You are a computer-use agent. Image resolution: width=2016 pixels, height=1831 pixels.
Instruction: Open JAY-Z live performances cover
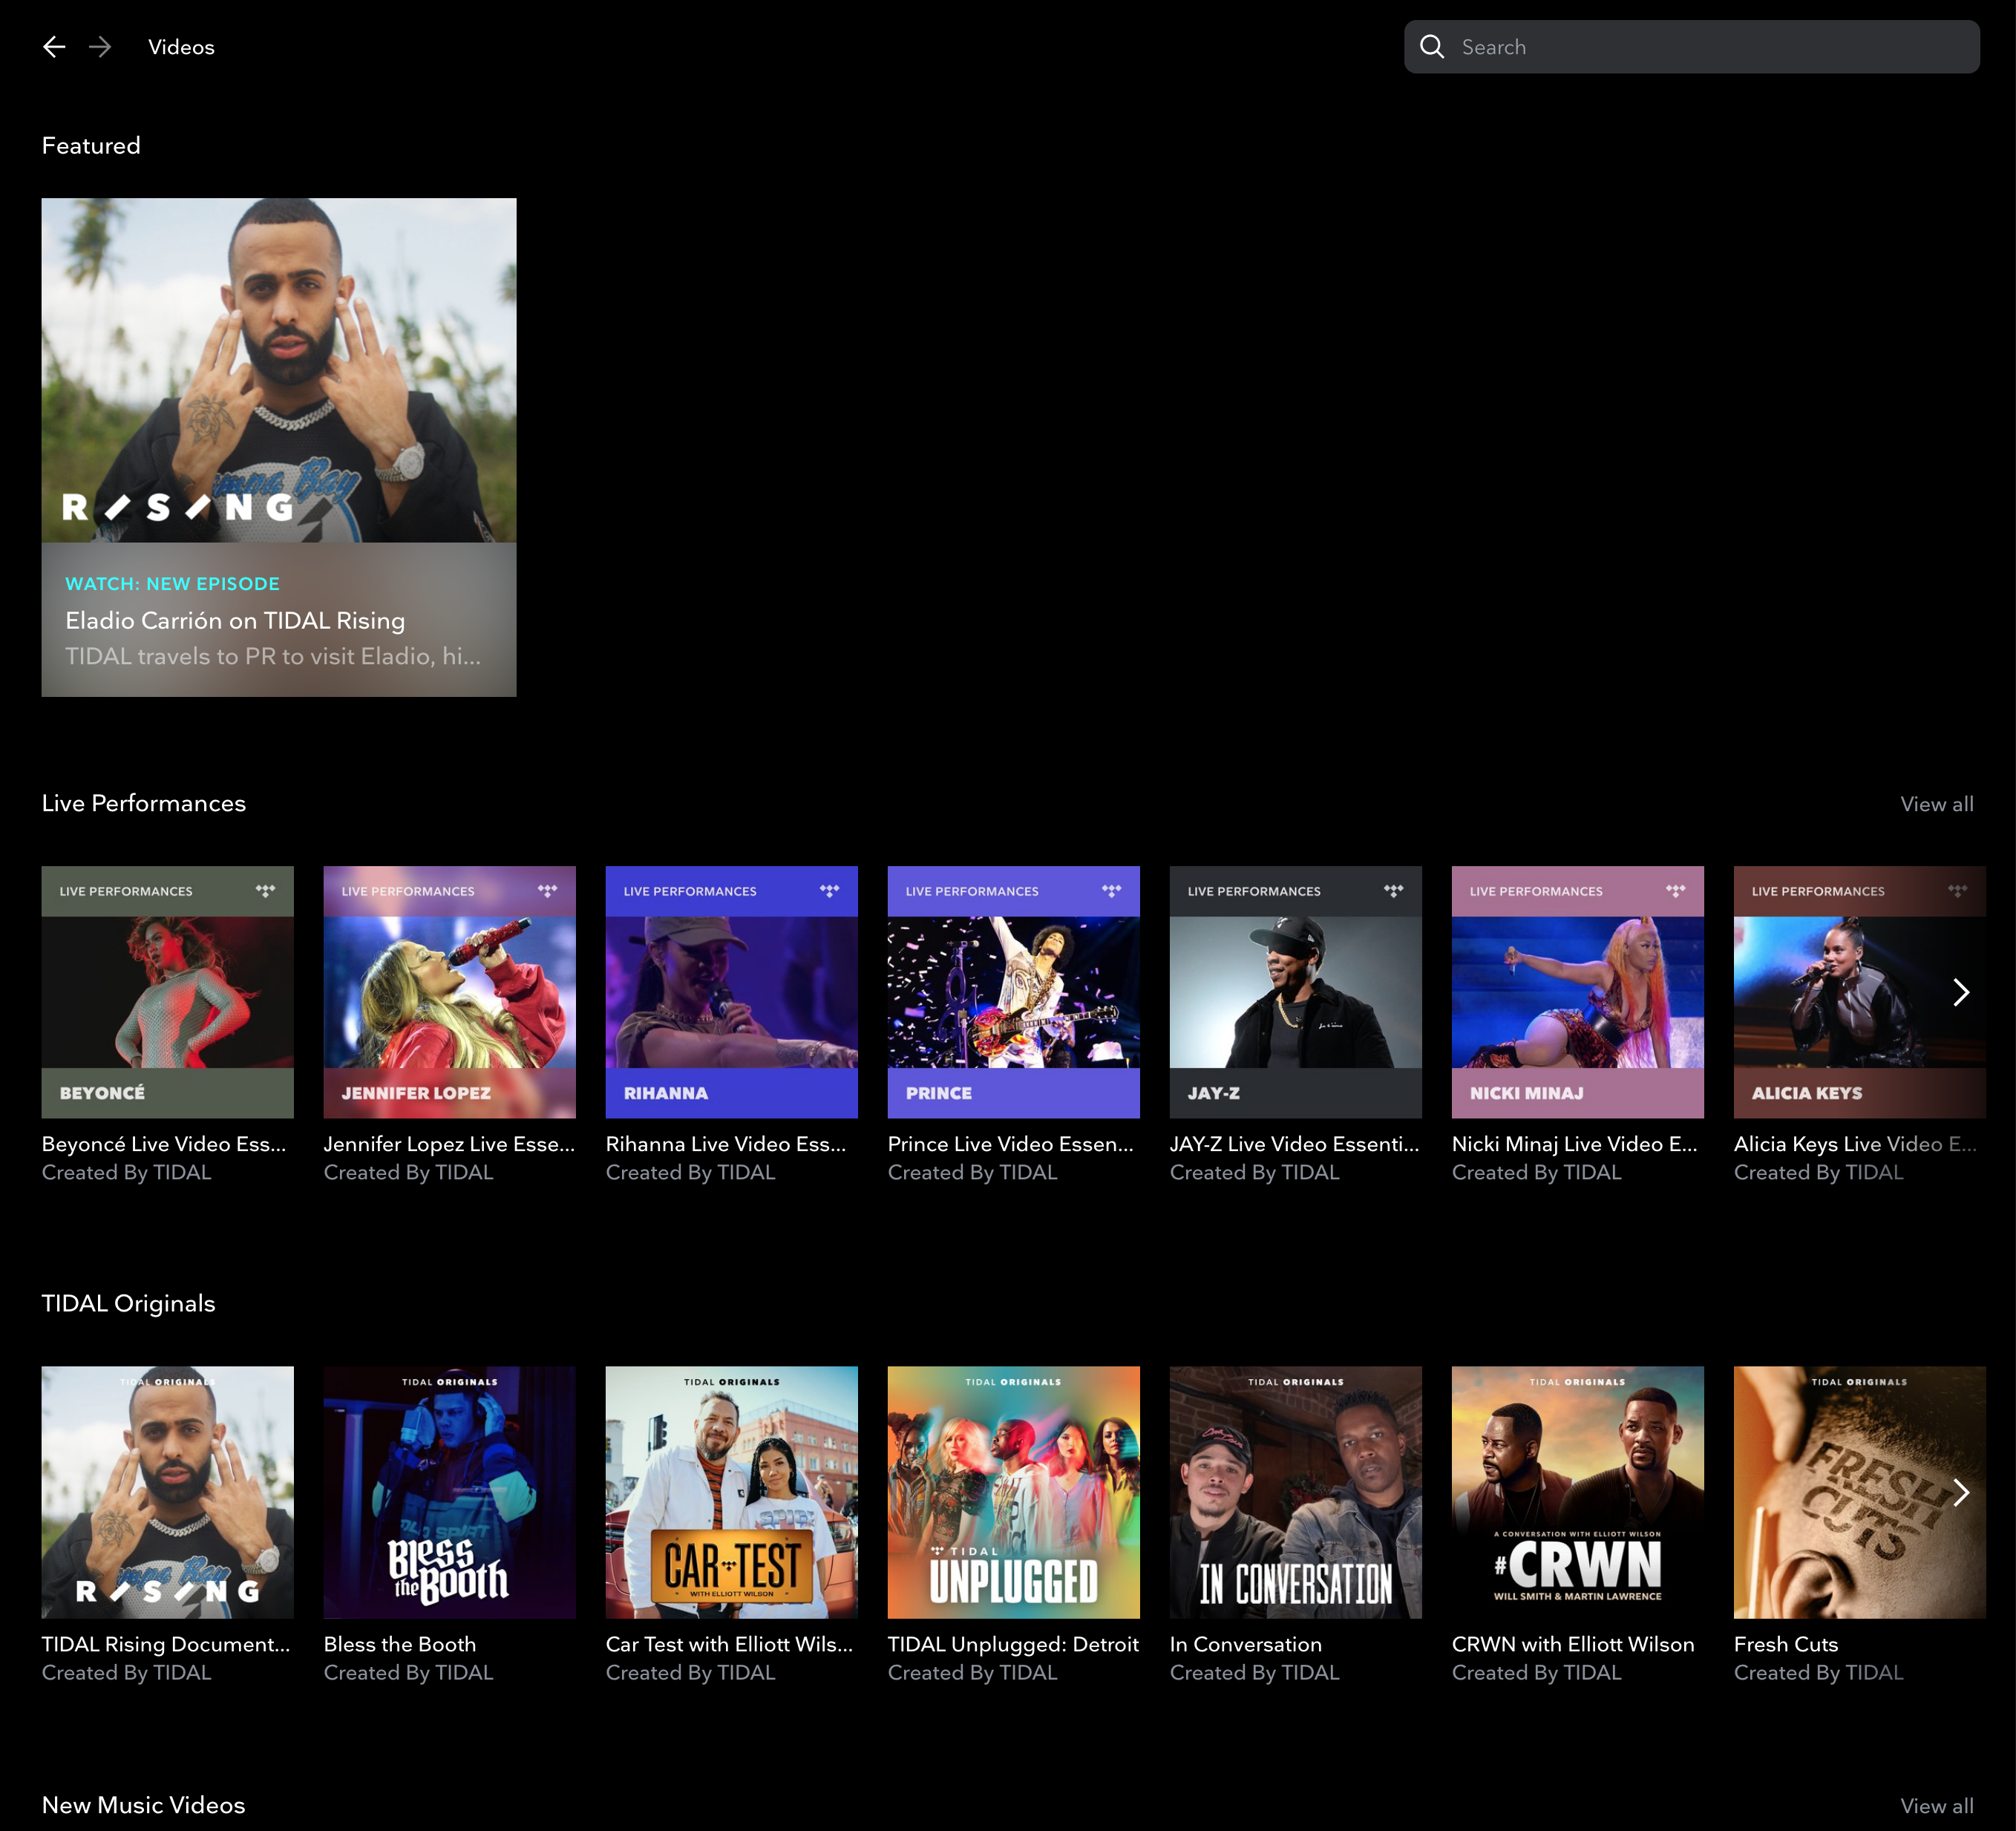point(1296,992)
